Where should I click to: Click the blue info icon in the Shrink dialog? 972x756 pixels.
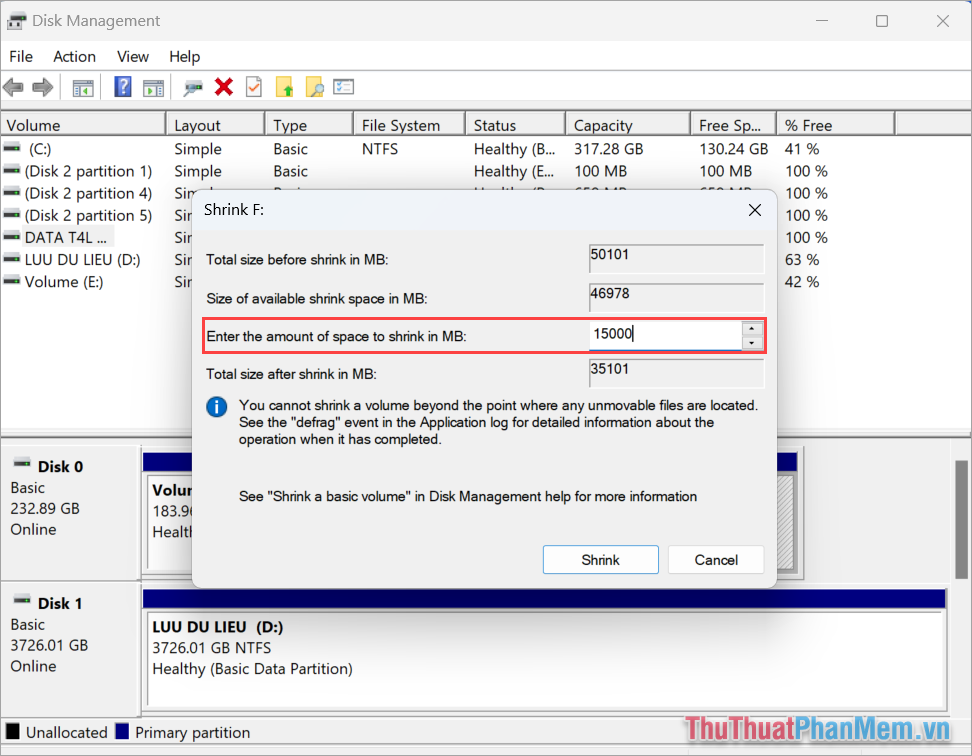click(x=217, y=408)
